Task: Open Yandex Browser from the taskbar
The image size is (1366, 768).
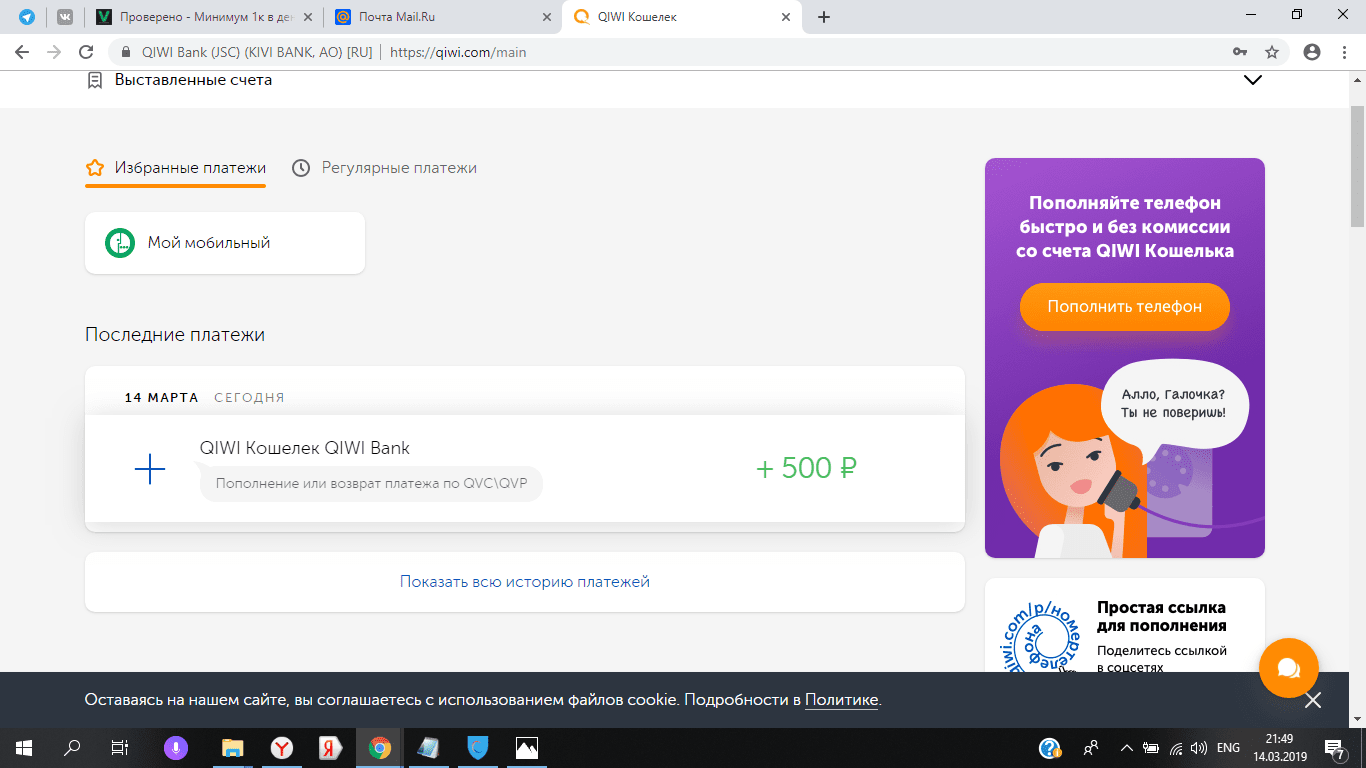Action: tap(282, 747)
